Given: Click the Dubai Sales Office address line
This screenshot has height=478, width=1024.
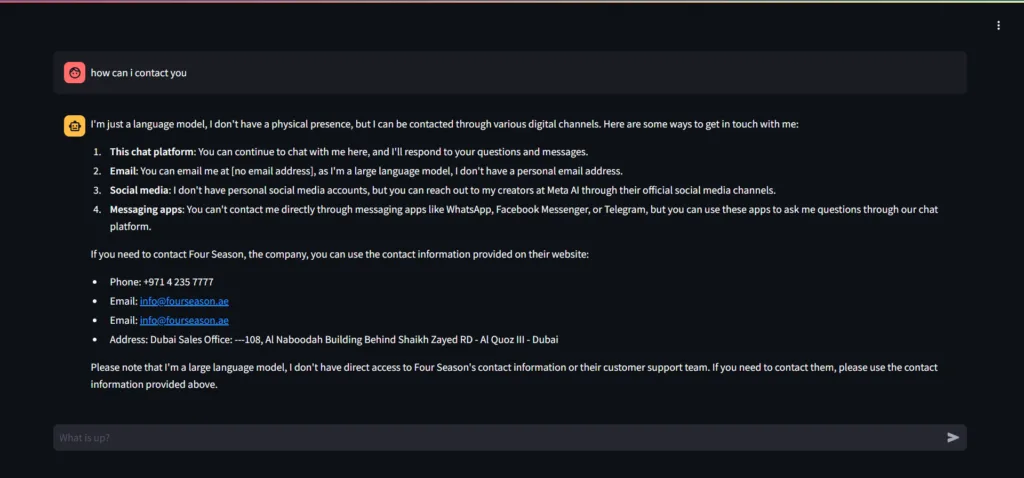Looking at the screenshot, I should click(334, 340).
